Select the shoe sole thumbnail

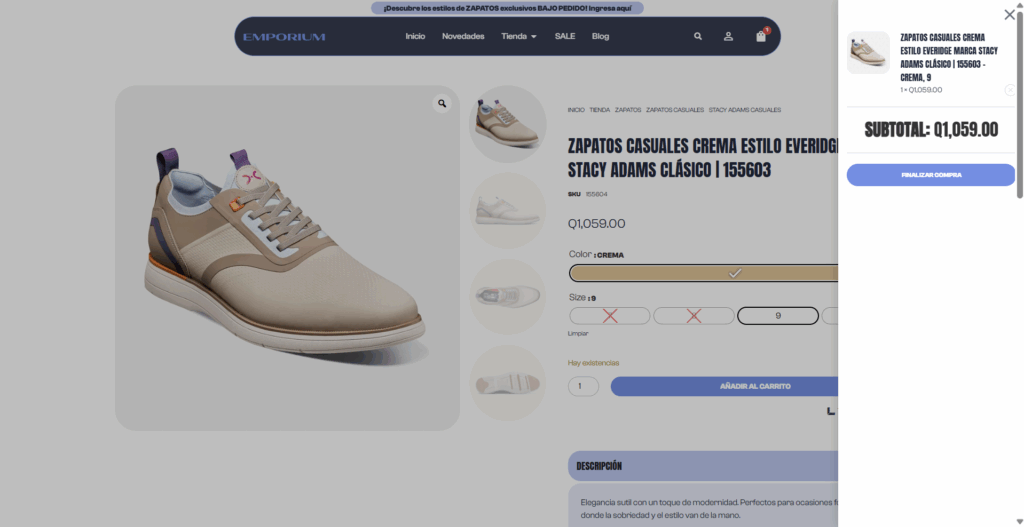[507, 383]
